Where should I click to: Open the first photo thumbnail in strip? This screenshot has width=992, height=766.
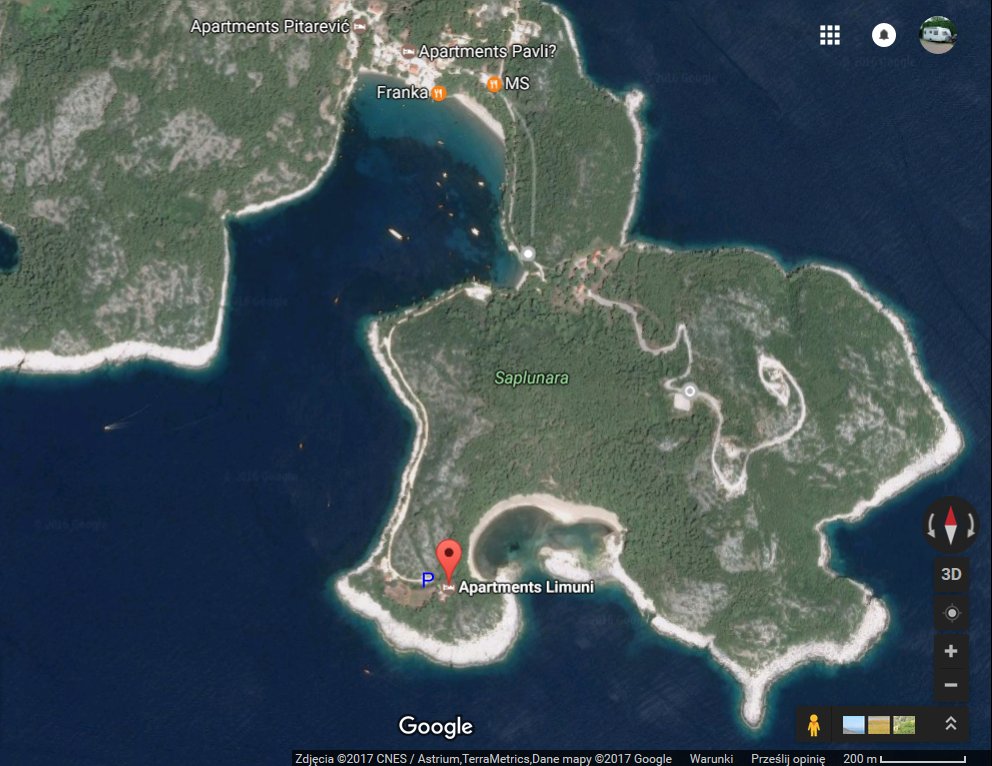click(854, 725)
